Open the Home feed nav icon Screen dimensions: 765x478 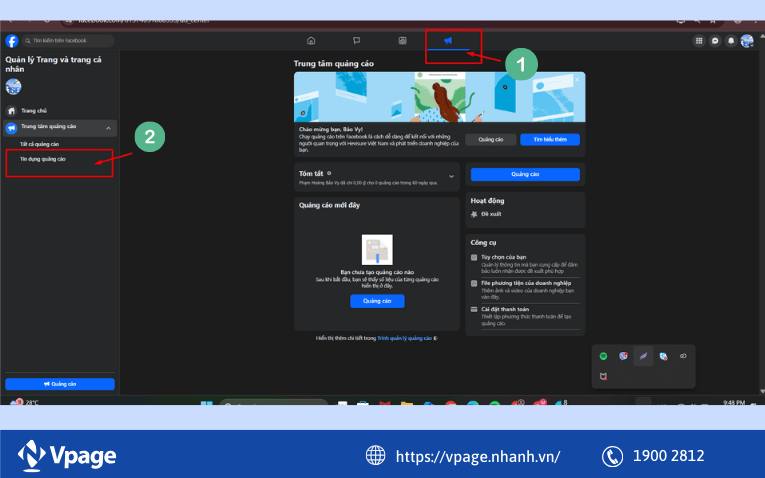pos(311,40)
